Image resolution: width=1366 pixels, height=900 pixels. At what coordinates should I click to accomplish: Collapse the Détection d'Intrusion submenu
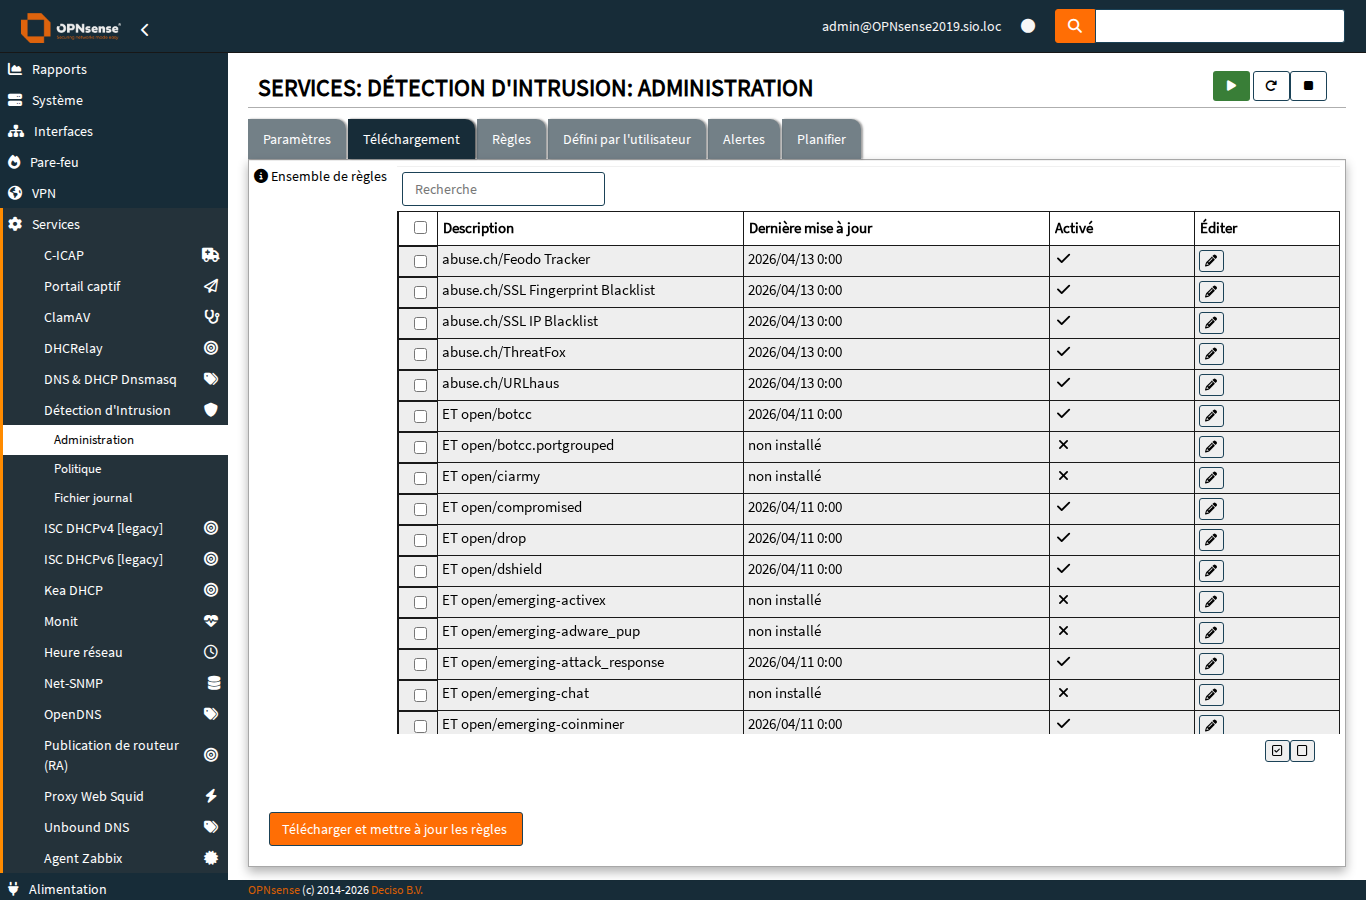tap(116, 410)
